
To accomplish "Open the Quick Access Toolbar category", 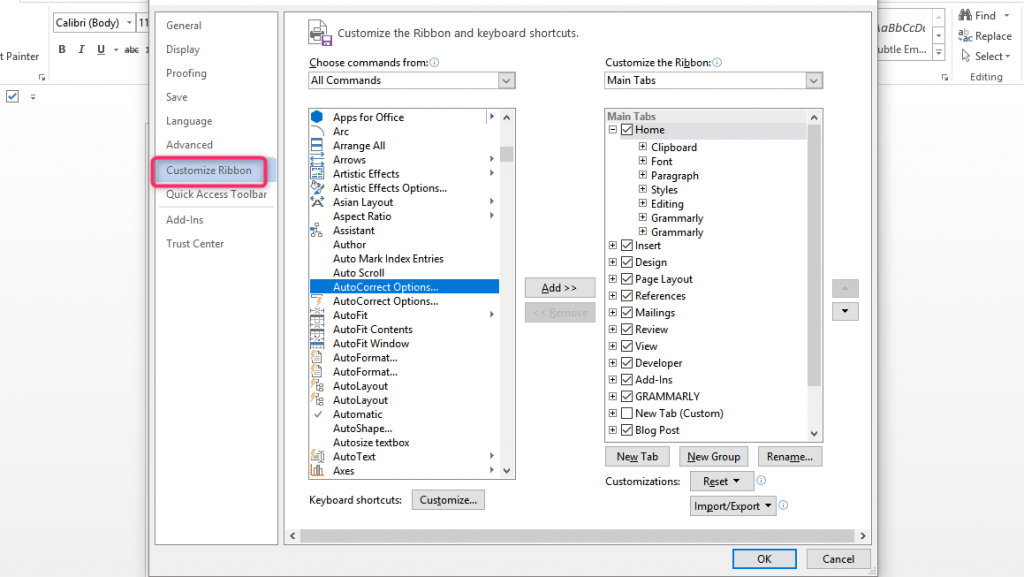I will pyautogui.click(x=216, y=195).
